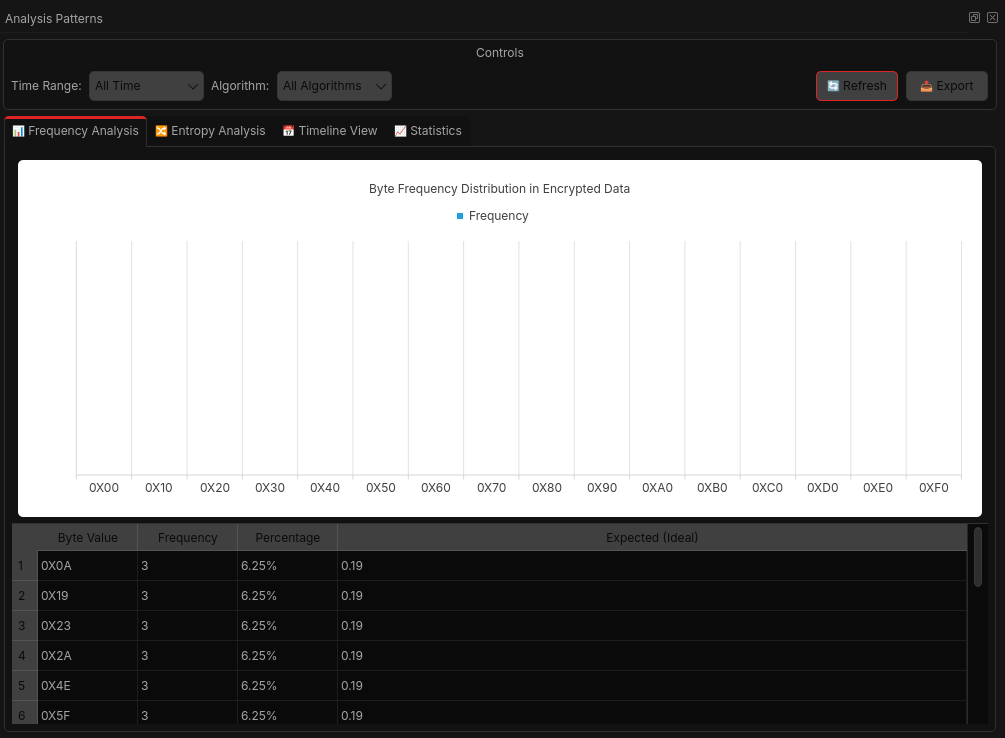Click the restore window icon in the titlebar
This screenshot has width=1005, height=738.
974,17
